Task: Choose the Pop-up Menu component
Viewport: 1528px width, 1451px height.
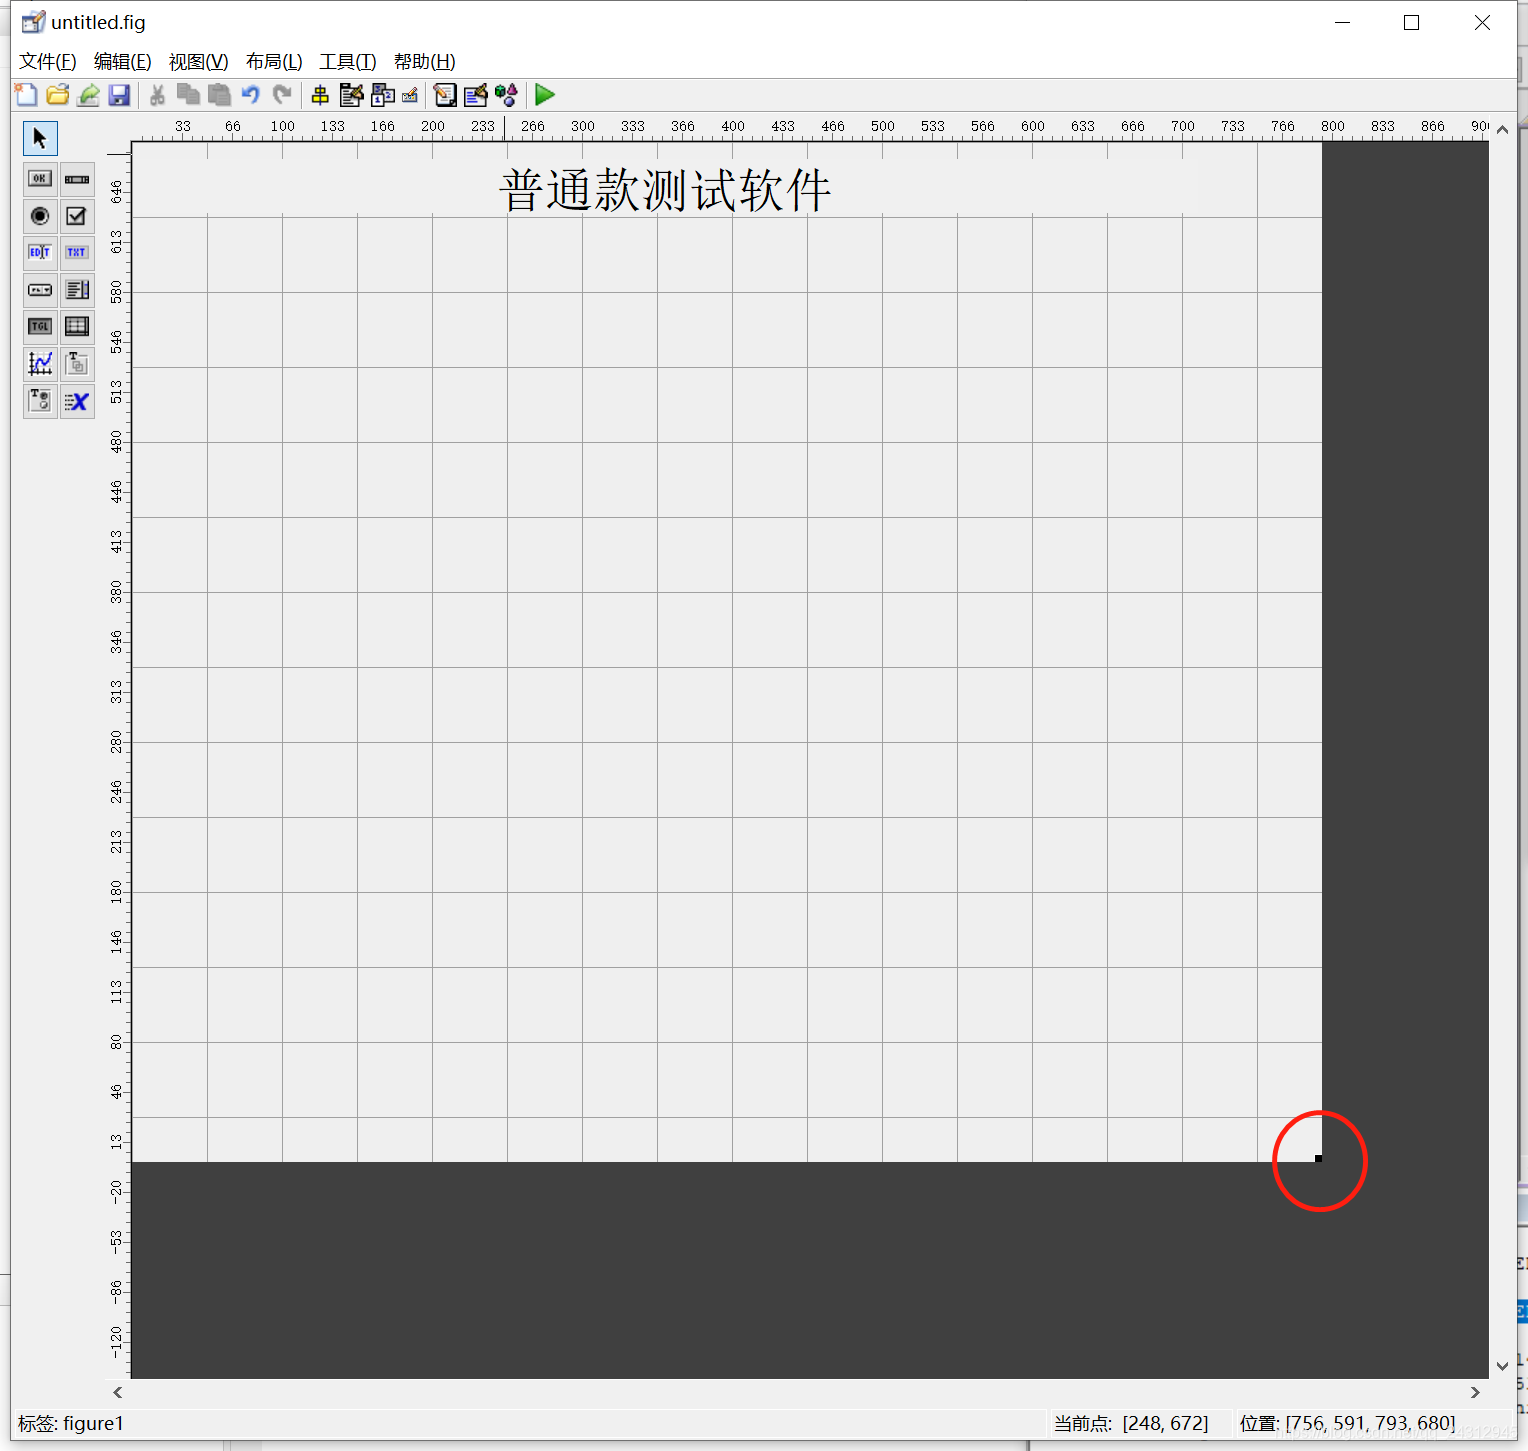Action: coord(40,290)
